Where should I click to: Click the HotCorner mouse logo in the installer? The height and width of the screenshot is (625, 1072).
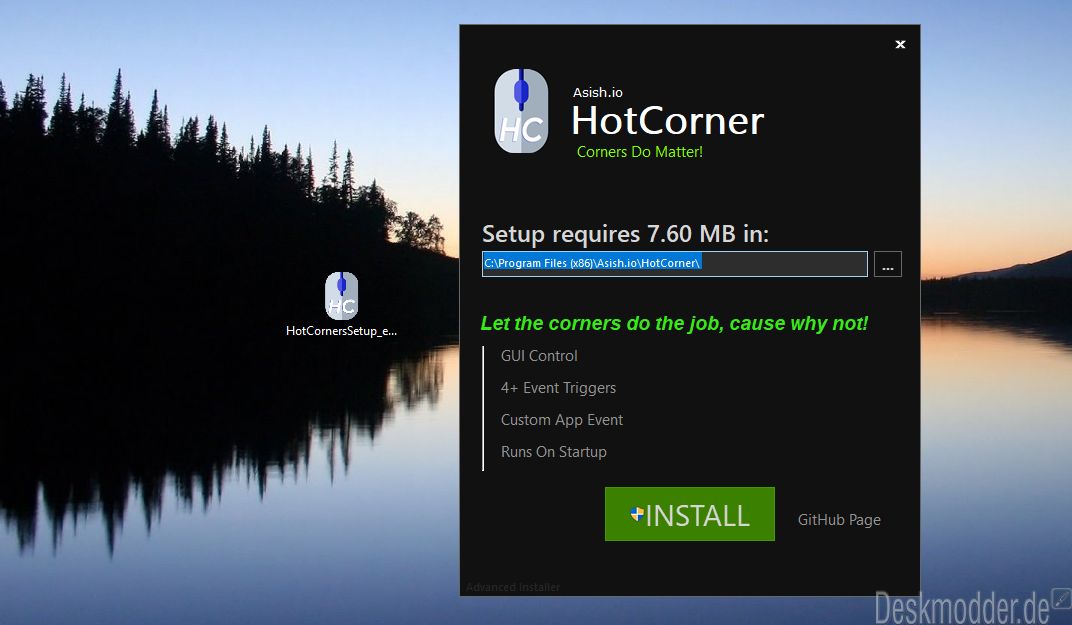click(521, 111)
